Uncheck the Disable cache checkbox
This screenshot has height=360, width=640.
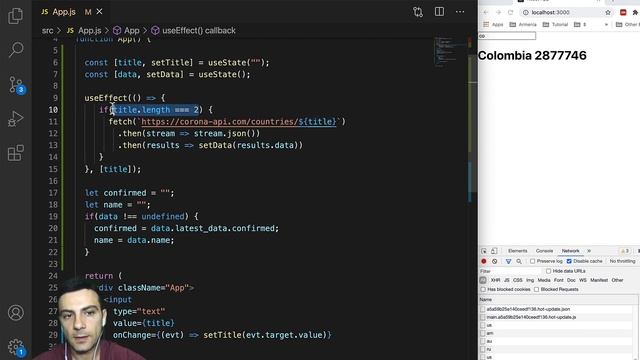click(x=569, y=261)
